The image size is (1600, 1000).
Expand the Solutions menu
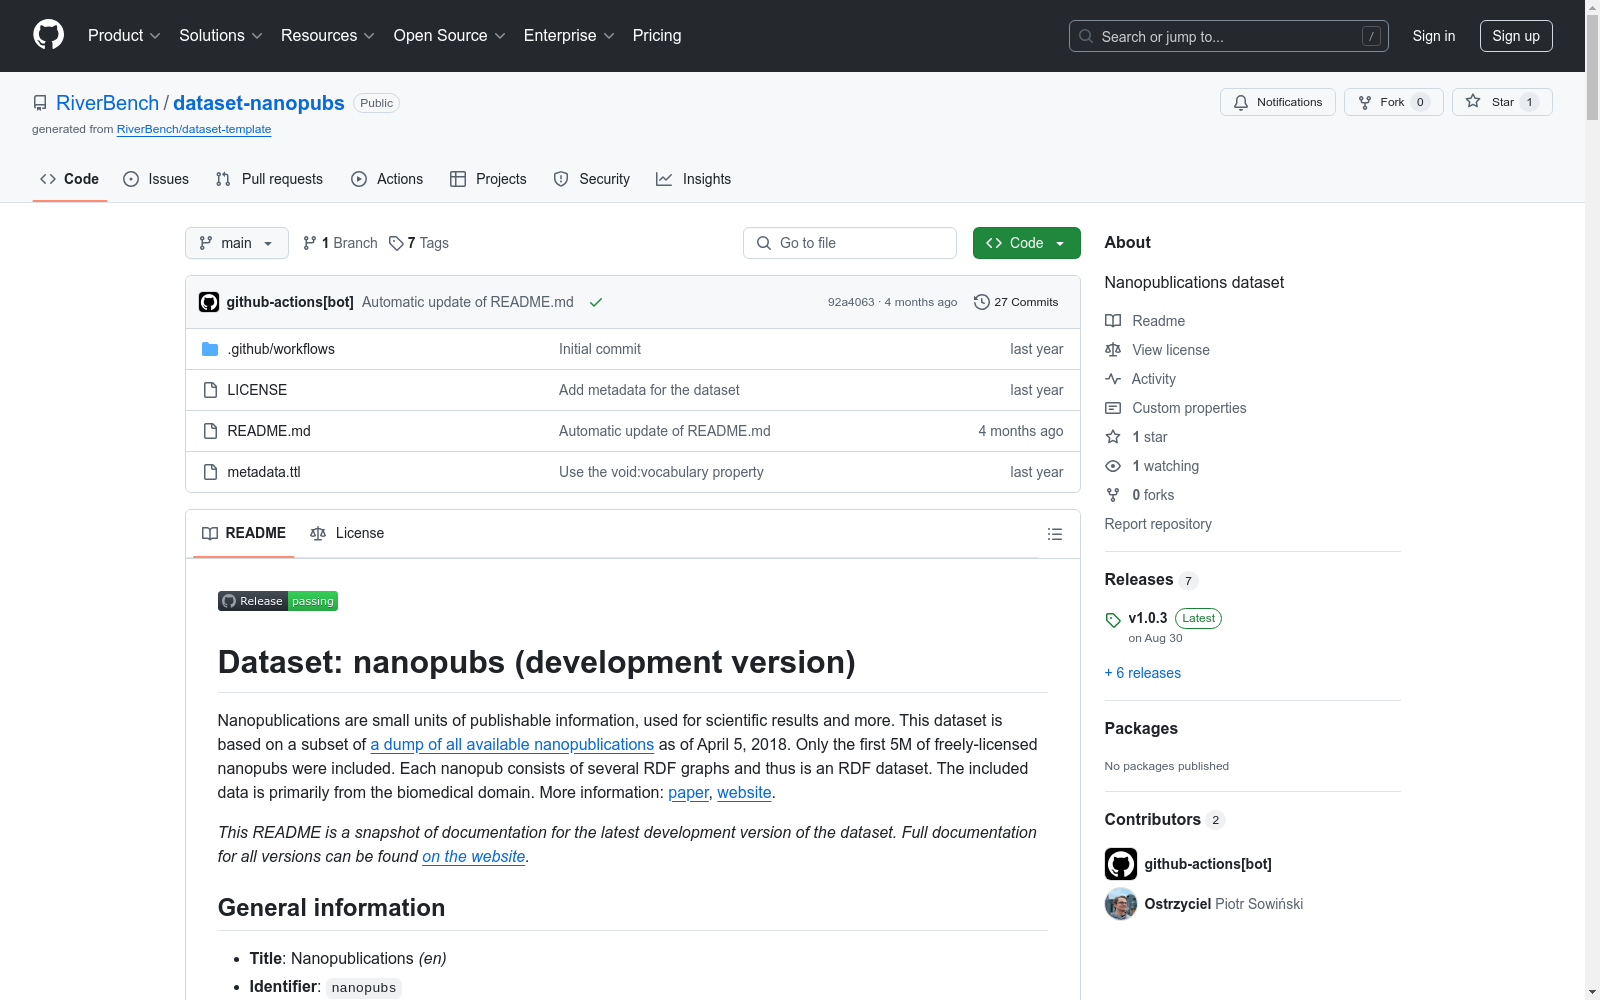click(x=221, y=36)
